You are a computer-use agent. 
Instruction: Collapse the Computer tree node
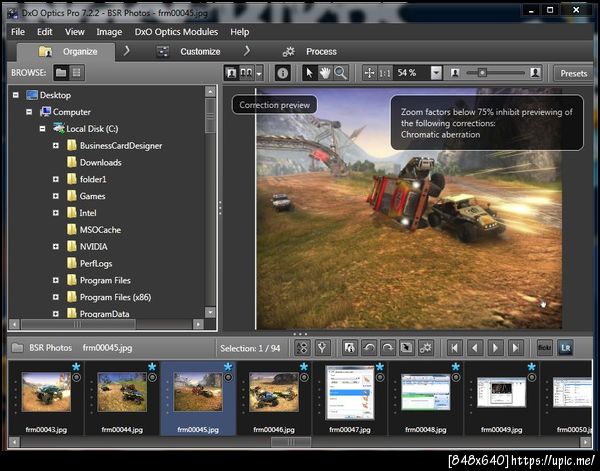(x=29, y=112)
